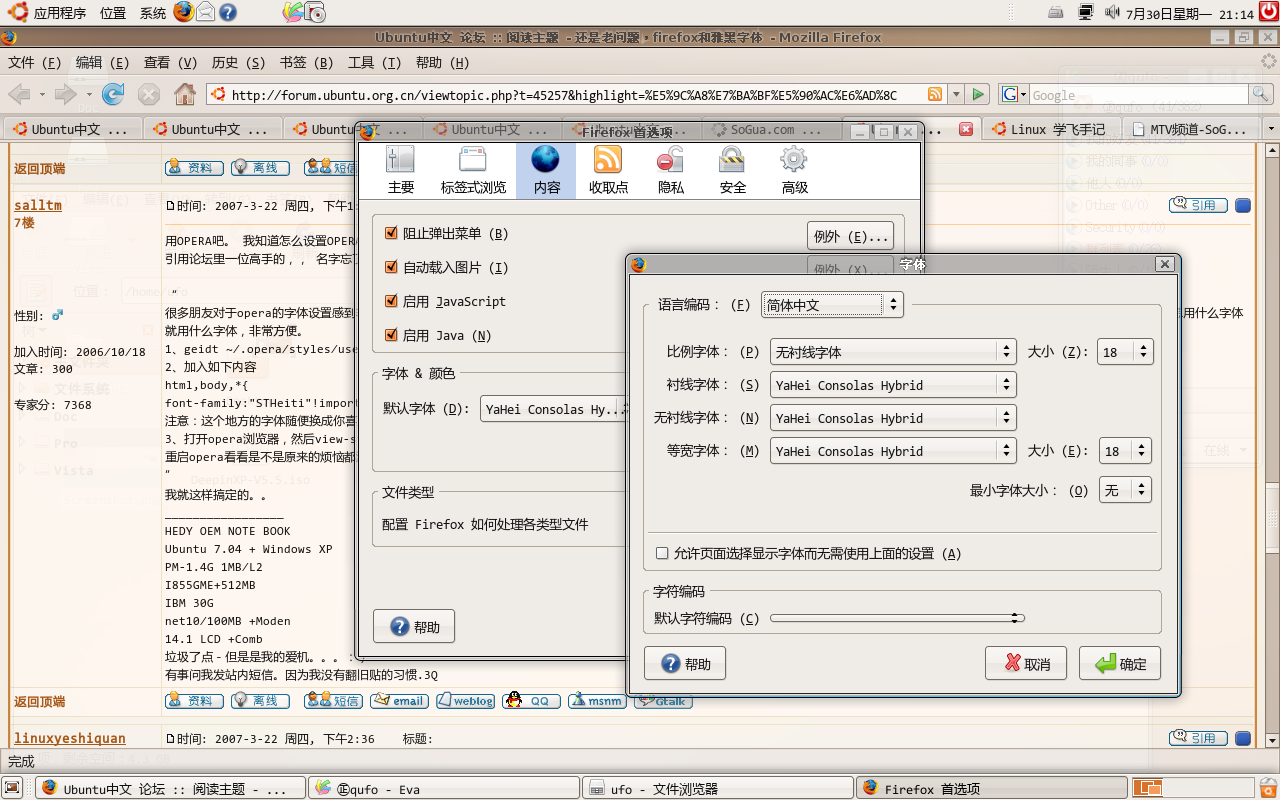Toggle 启用 JavaScript checkbox
Screen dimensions: 1280x800
(391, 301)
